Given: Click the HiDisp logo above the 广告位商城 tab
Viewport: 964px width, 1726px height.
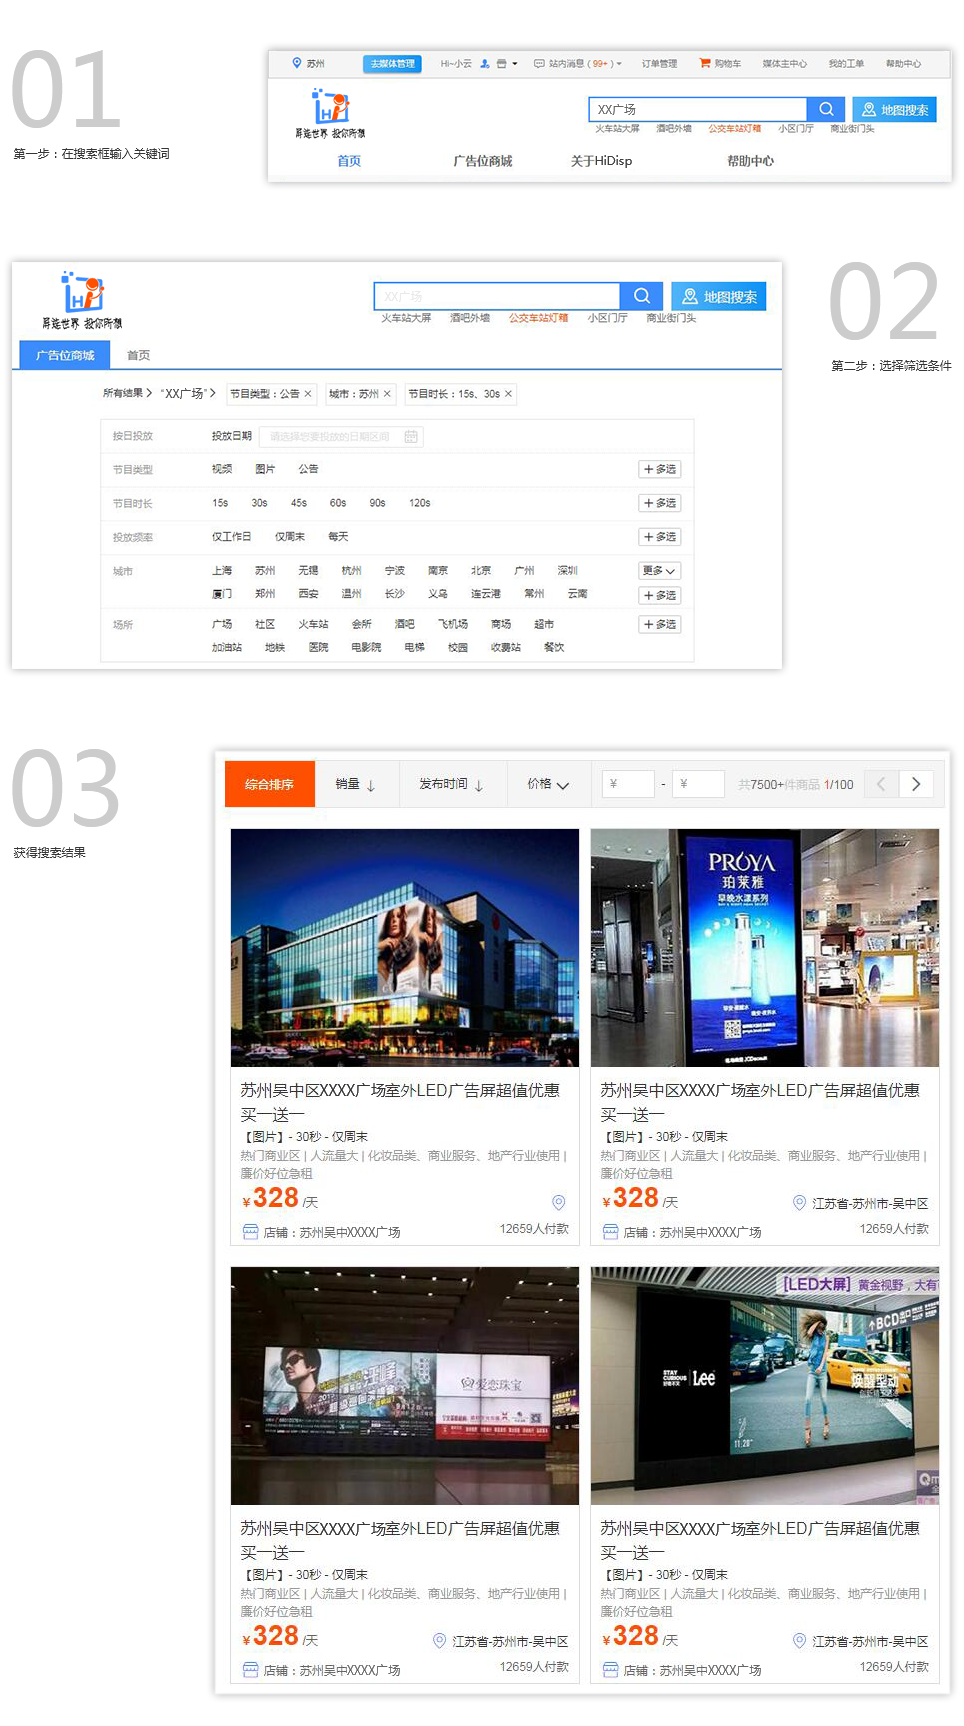Looking at the screenshot, I should click(x=82, y=300).
